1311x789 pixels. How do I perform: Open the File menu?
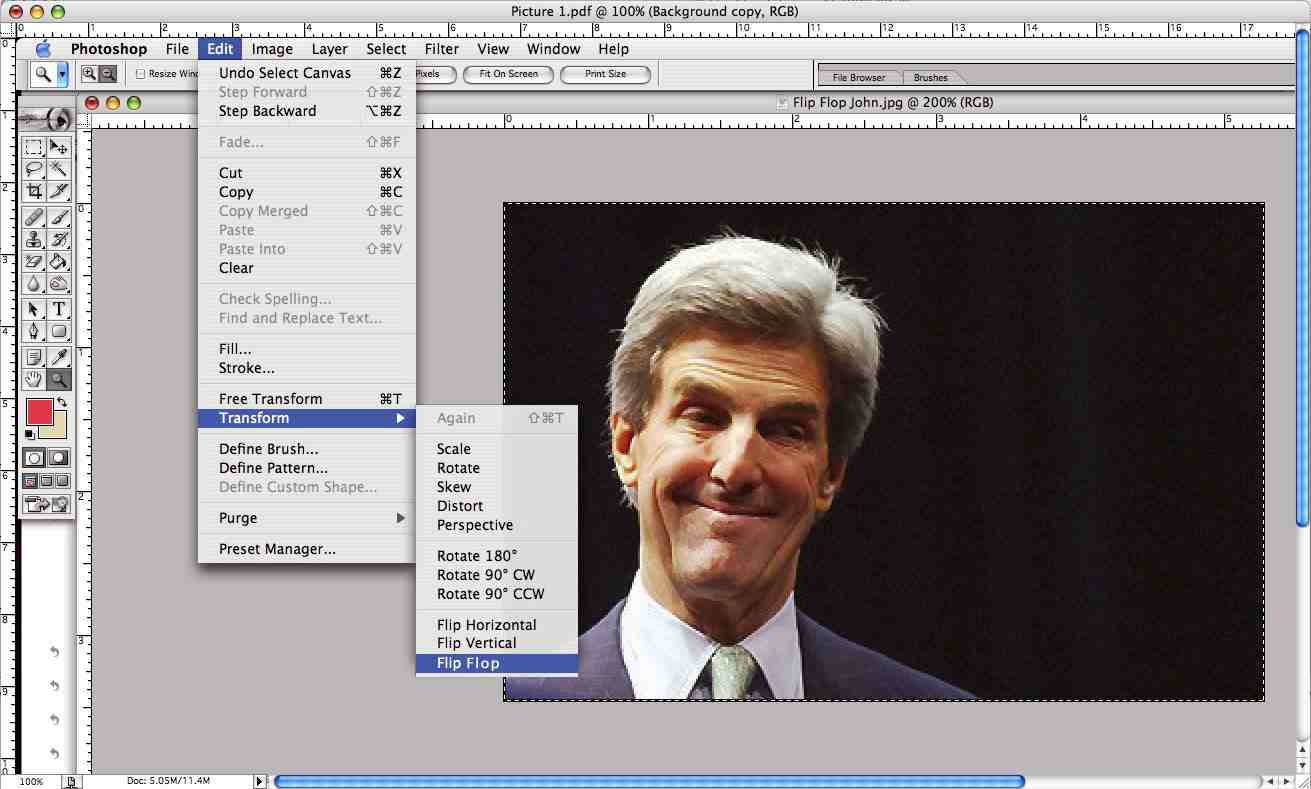click(177, 49)
